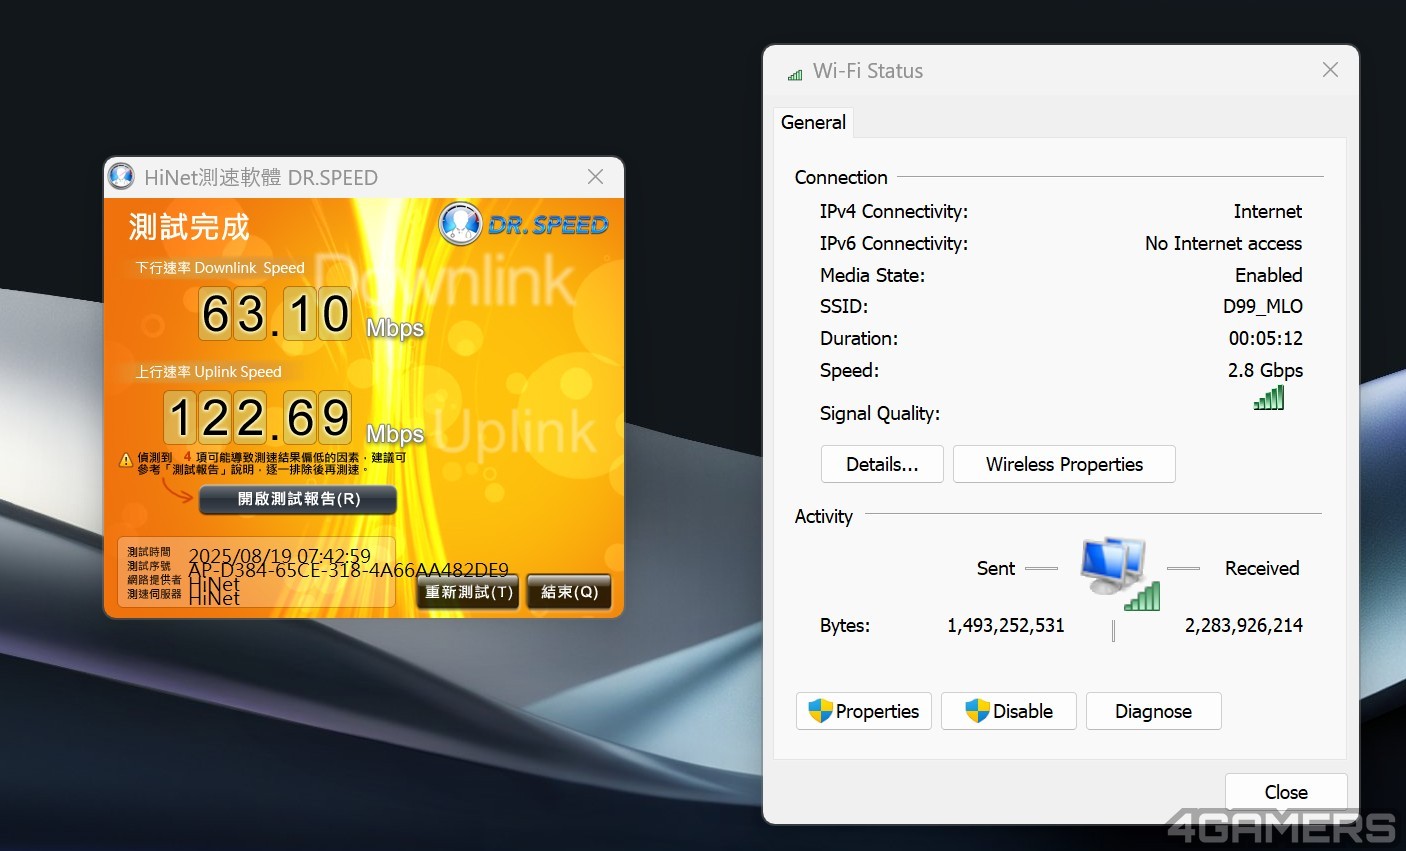Click the Speed value 2.8 Gbps
This screenshot has height=851, width=1406.
click(x=1265, y=370)
